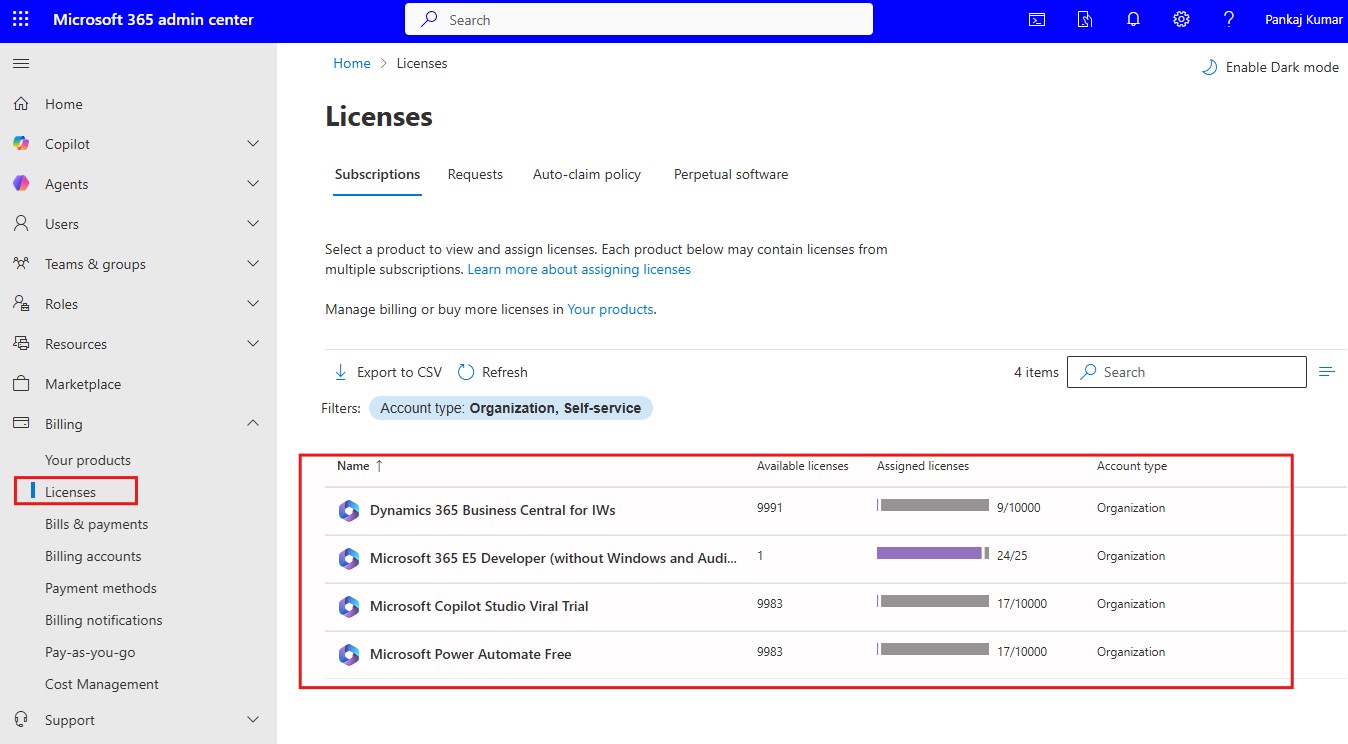Open admin center settings gear
The height and width of the screenshot is (744, 1348).
pos(1180,18)
